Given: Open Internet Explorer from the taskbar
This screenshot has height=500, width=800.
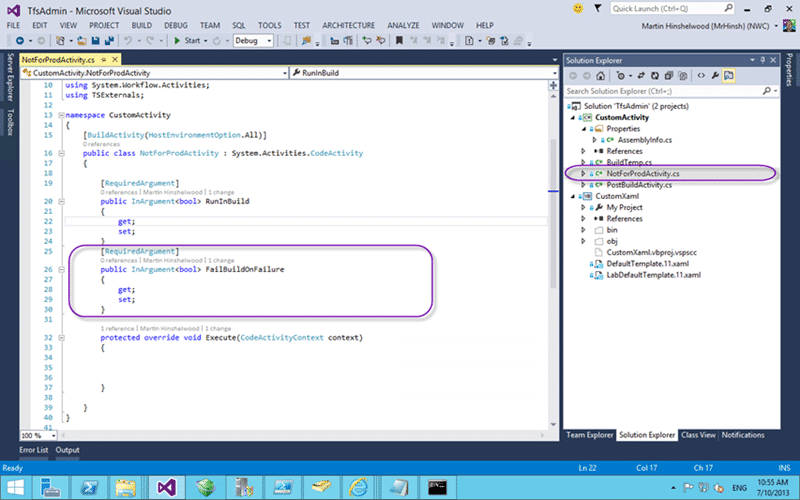Looking at the screenshot, I should 358,487.
